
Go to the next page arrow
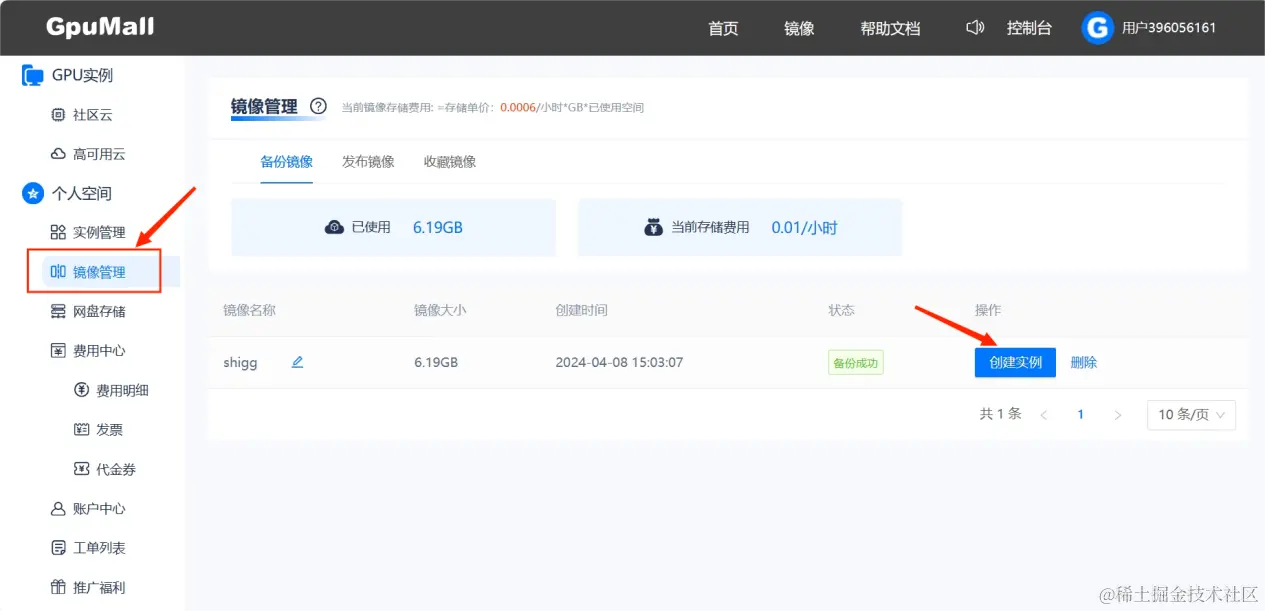pos(1118,415)
